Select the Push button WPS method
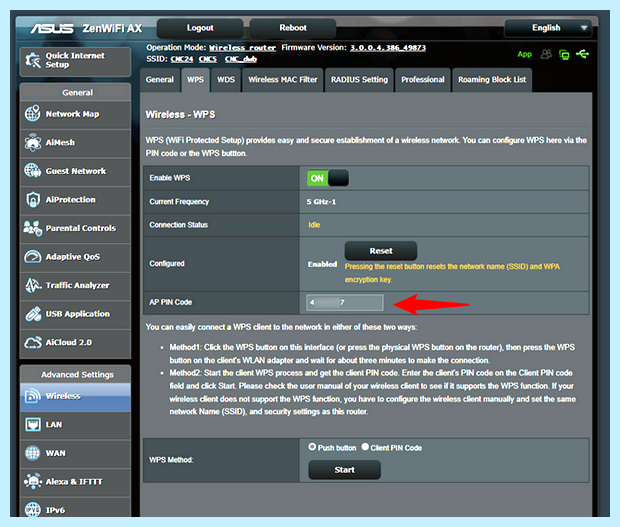Viewport: 620px width, 527px height. pyautogui.click(x=312, y=447)
